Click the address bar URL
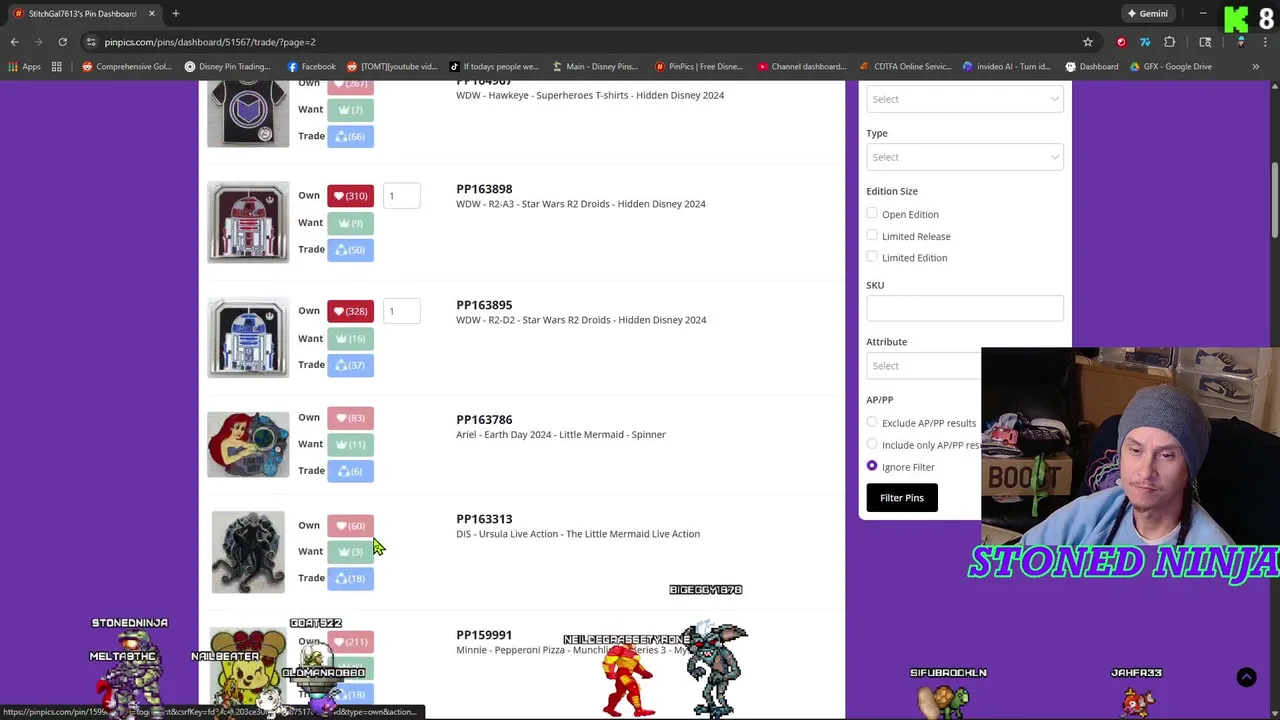Screen dimensions: 1280x720 (x=210, y=42)
